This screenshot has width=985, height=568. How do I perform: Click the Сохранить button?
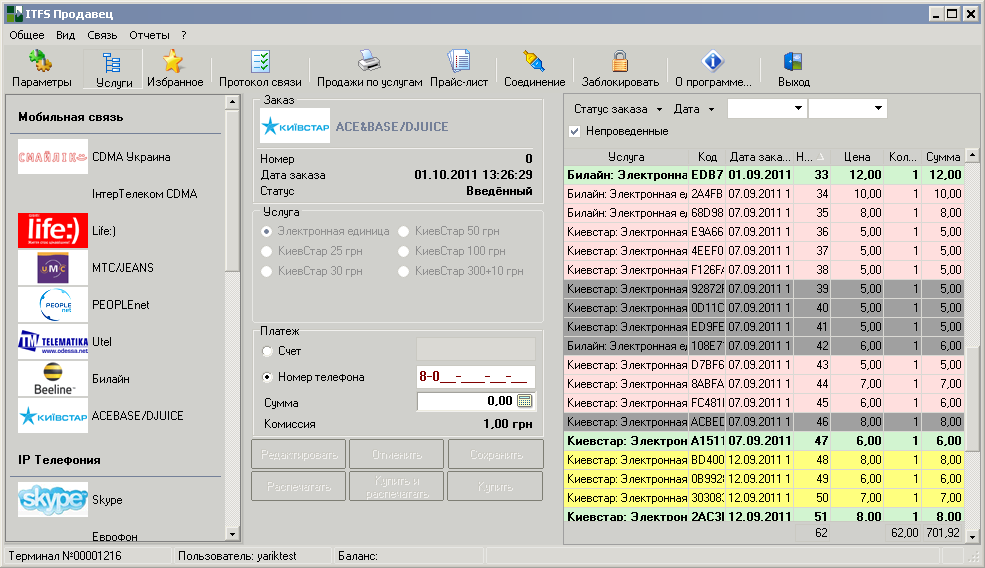click(496, 454)
